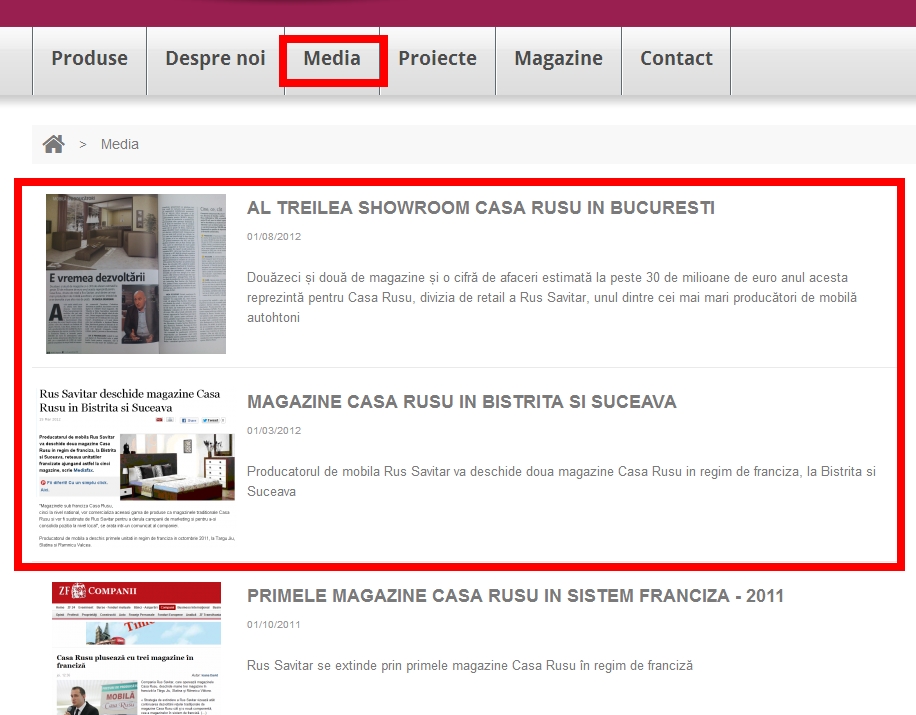Viewport: 916px width, 715px height.
Task: Click summary Rus Savitar se extinde prin primele magazine
Action: 470,666
